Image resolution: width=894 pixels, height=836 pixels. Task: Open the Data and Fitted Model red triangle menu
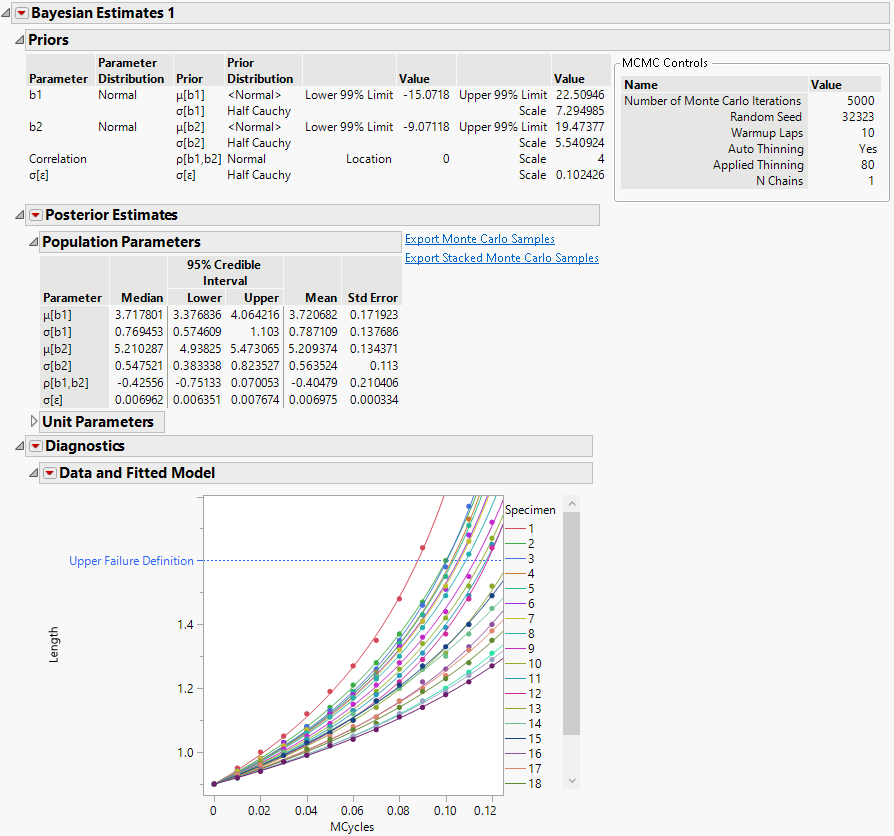coord(49,472)
